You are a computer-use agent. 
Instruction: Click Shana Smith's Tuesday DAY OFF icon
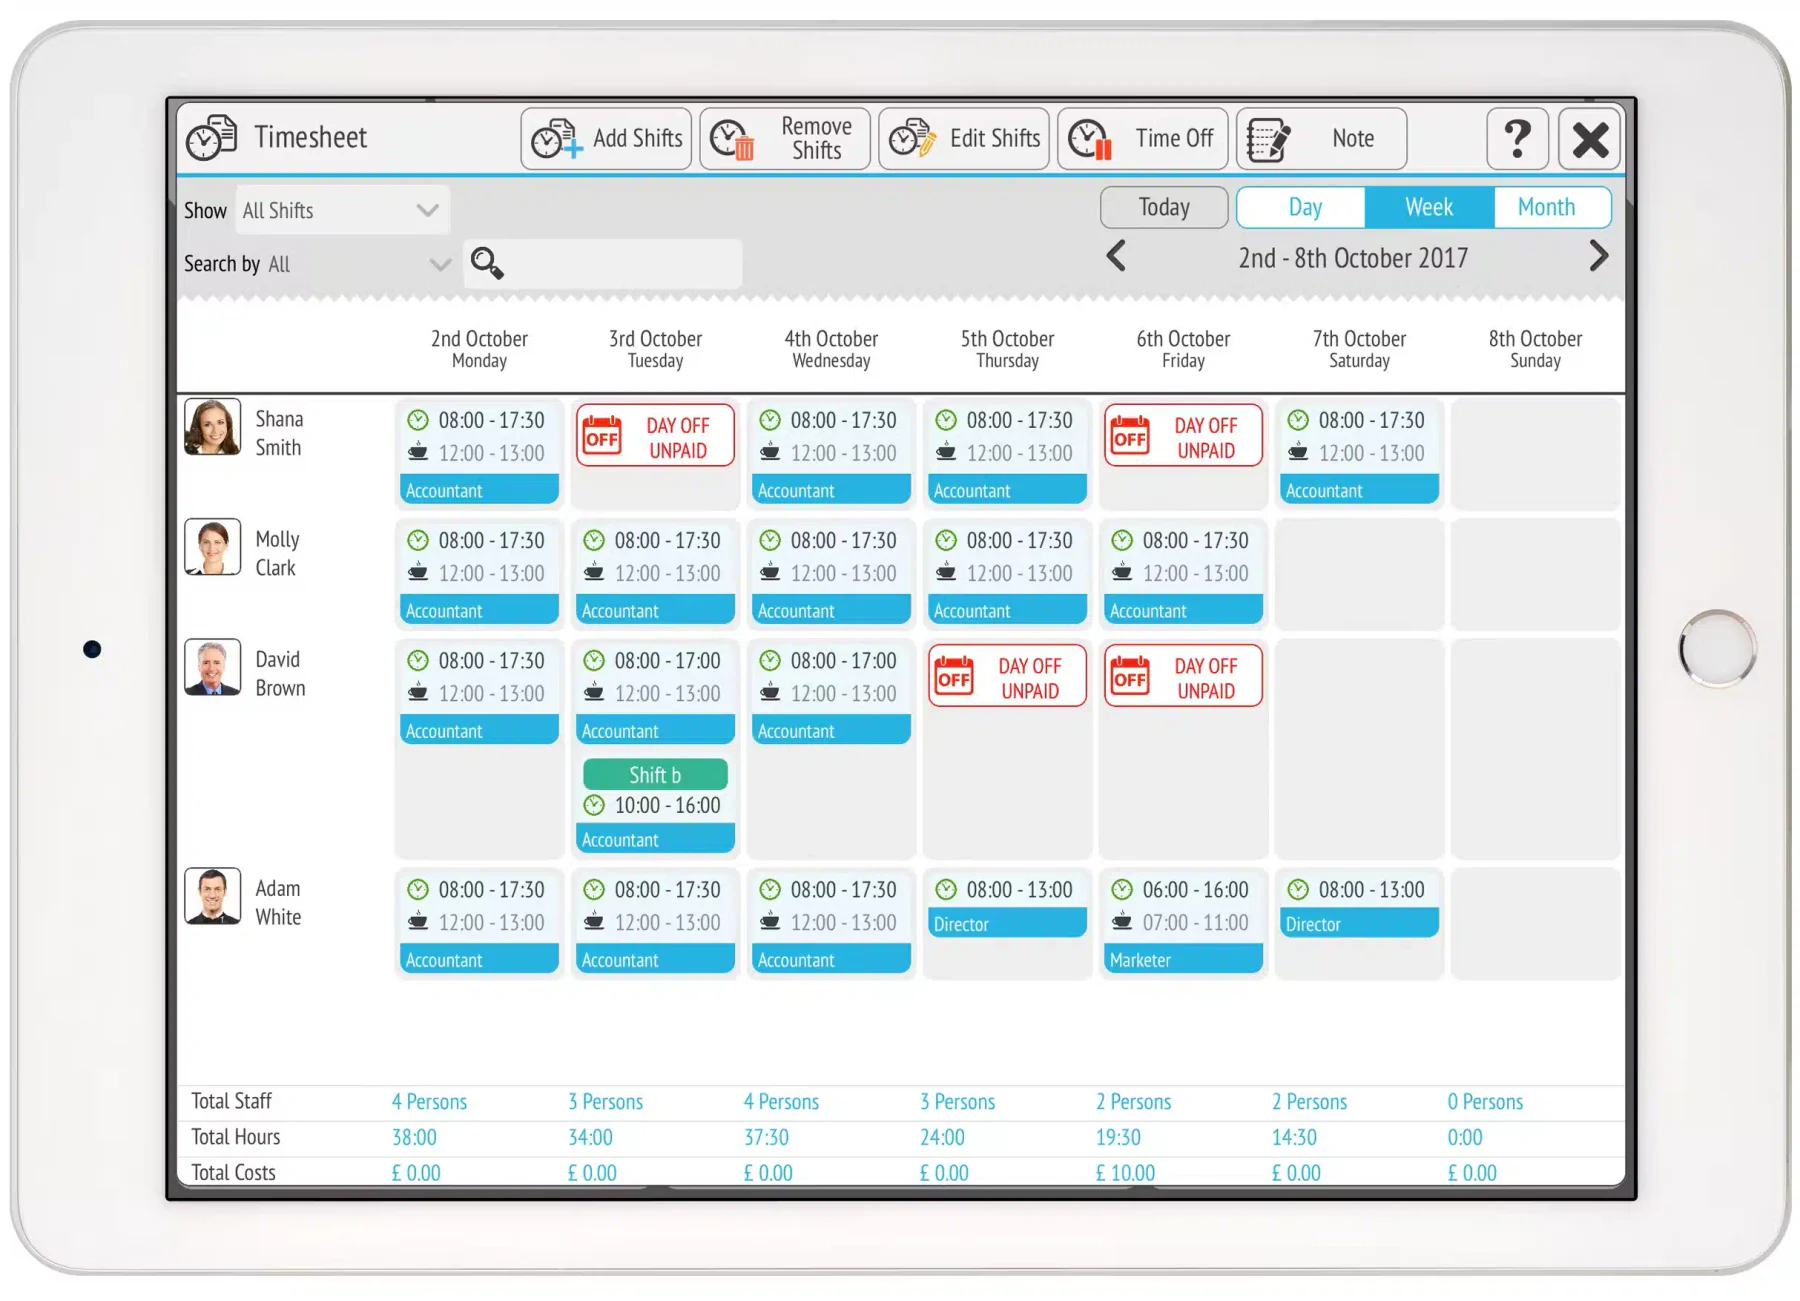(x=602, y=436)
